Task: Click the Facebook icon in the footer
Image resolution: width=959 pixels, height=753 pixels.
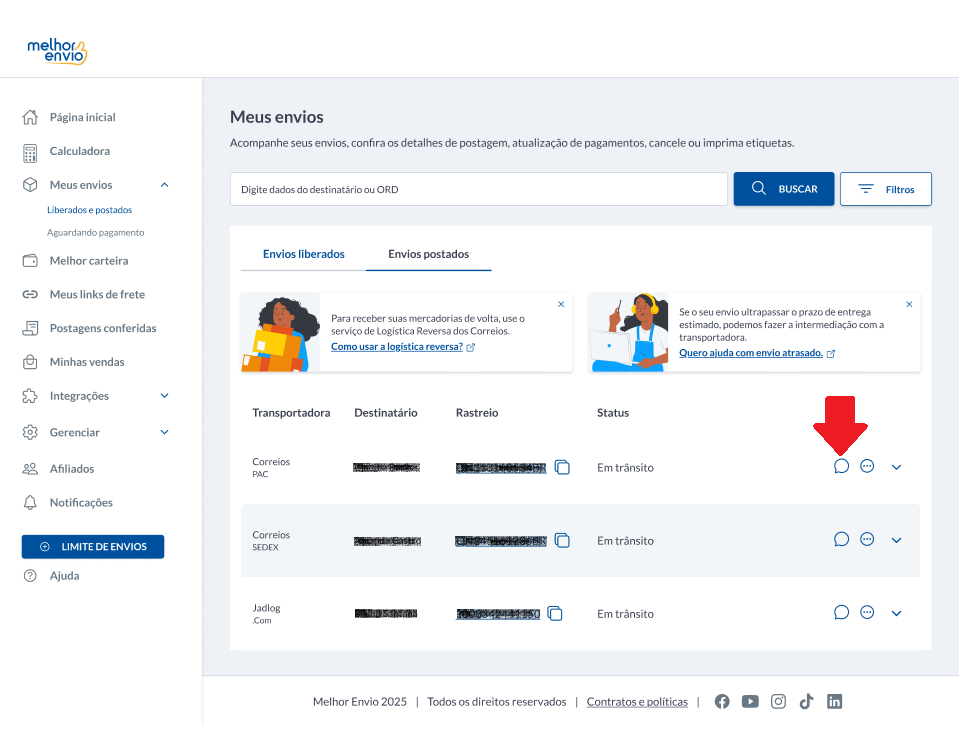Action: point(722,702)
